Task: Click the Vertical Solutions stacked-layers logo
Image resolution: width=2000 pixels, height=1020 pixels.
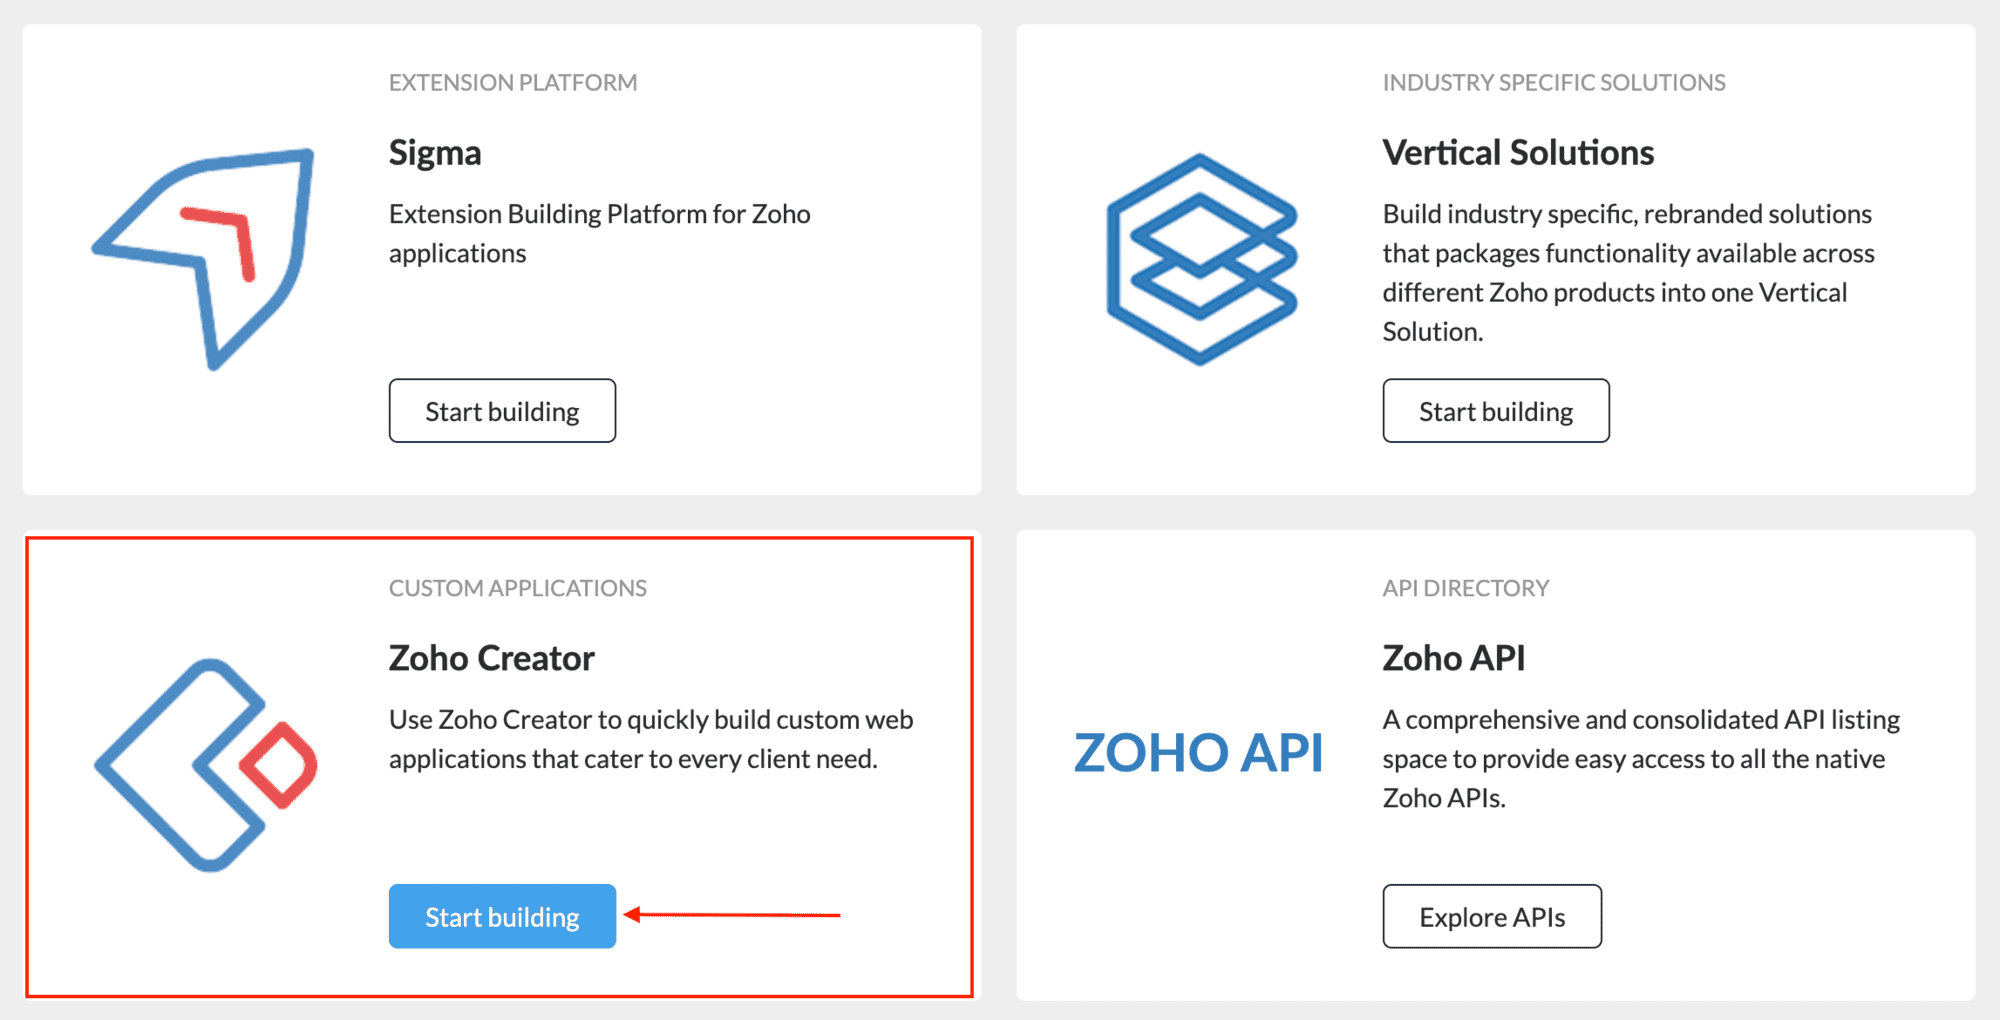Action: (x=1202, y=259)
